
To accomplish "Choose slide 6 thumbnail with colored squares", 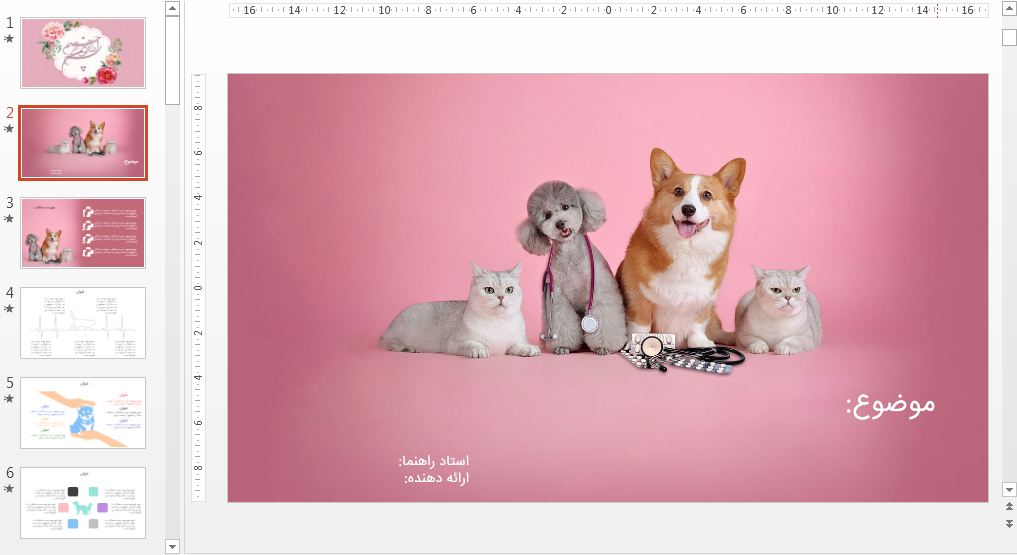I will (83, 503).
